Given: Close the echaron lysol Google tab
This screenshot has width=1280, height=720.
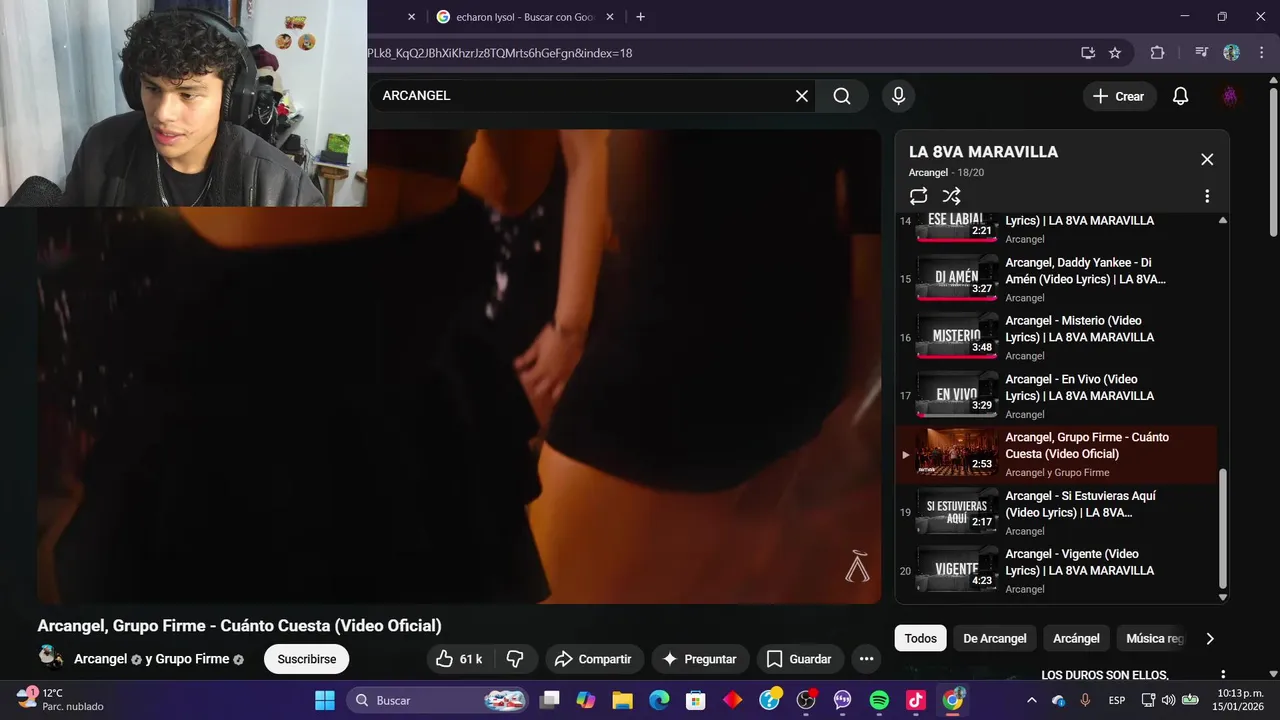Looking at the screenshot, I should (608, 17).
